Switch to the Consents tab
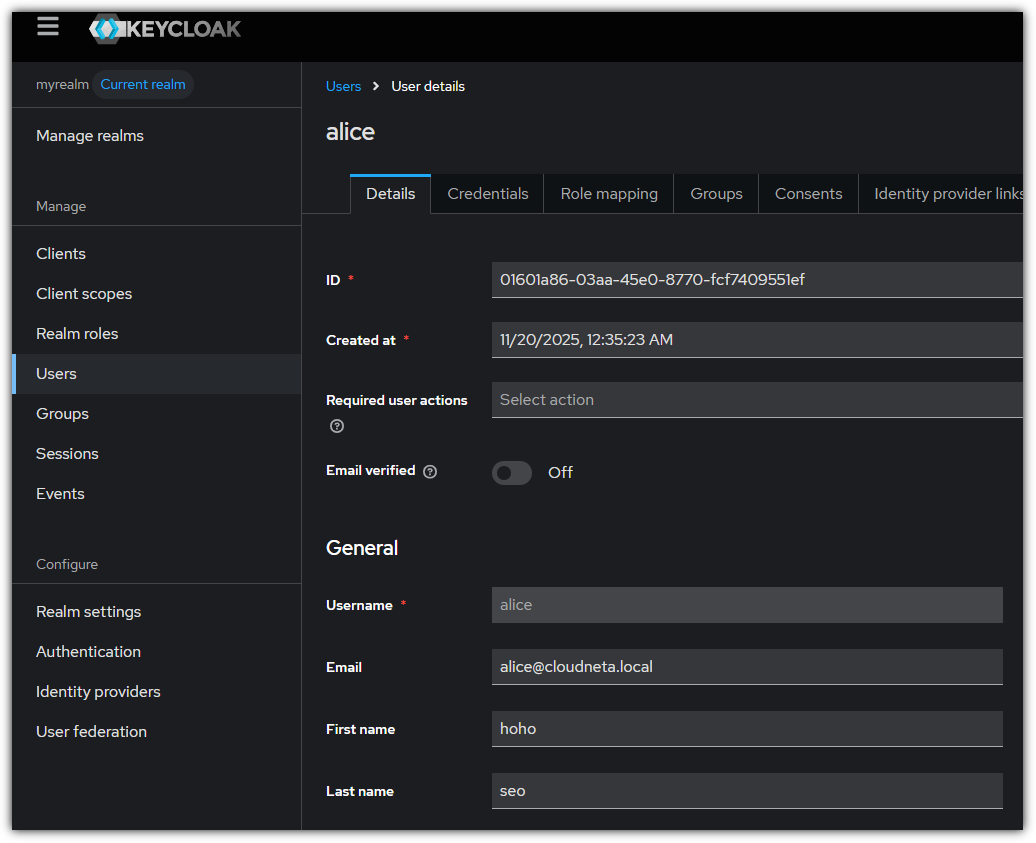 (x=809, y=194)
